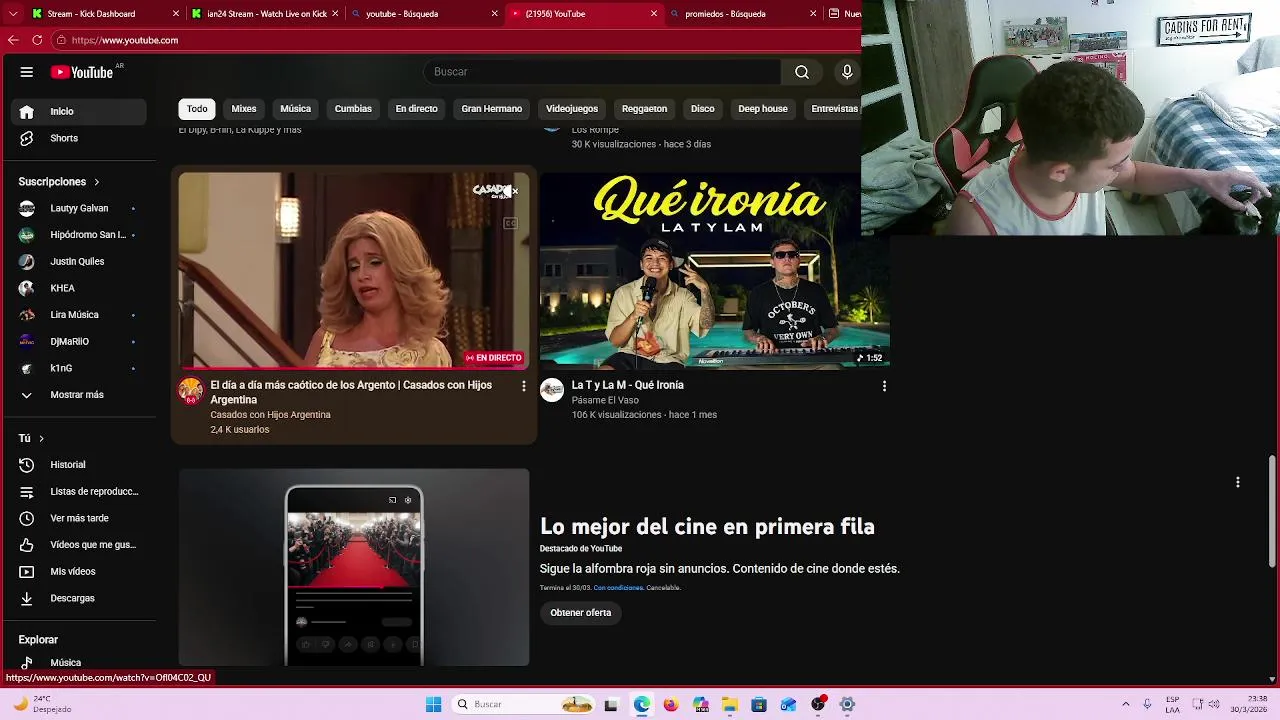
Task: Open Justin Quiles channel subscription
Action: tap(79, 261)
